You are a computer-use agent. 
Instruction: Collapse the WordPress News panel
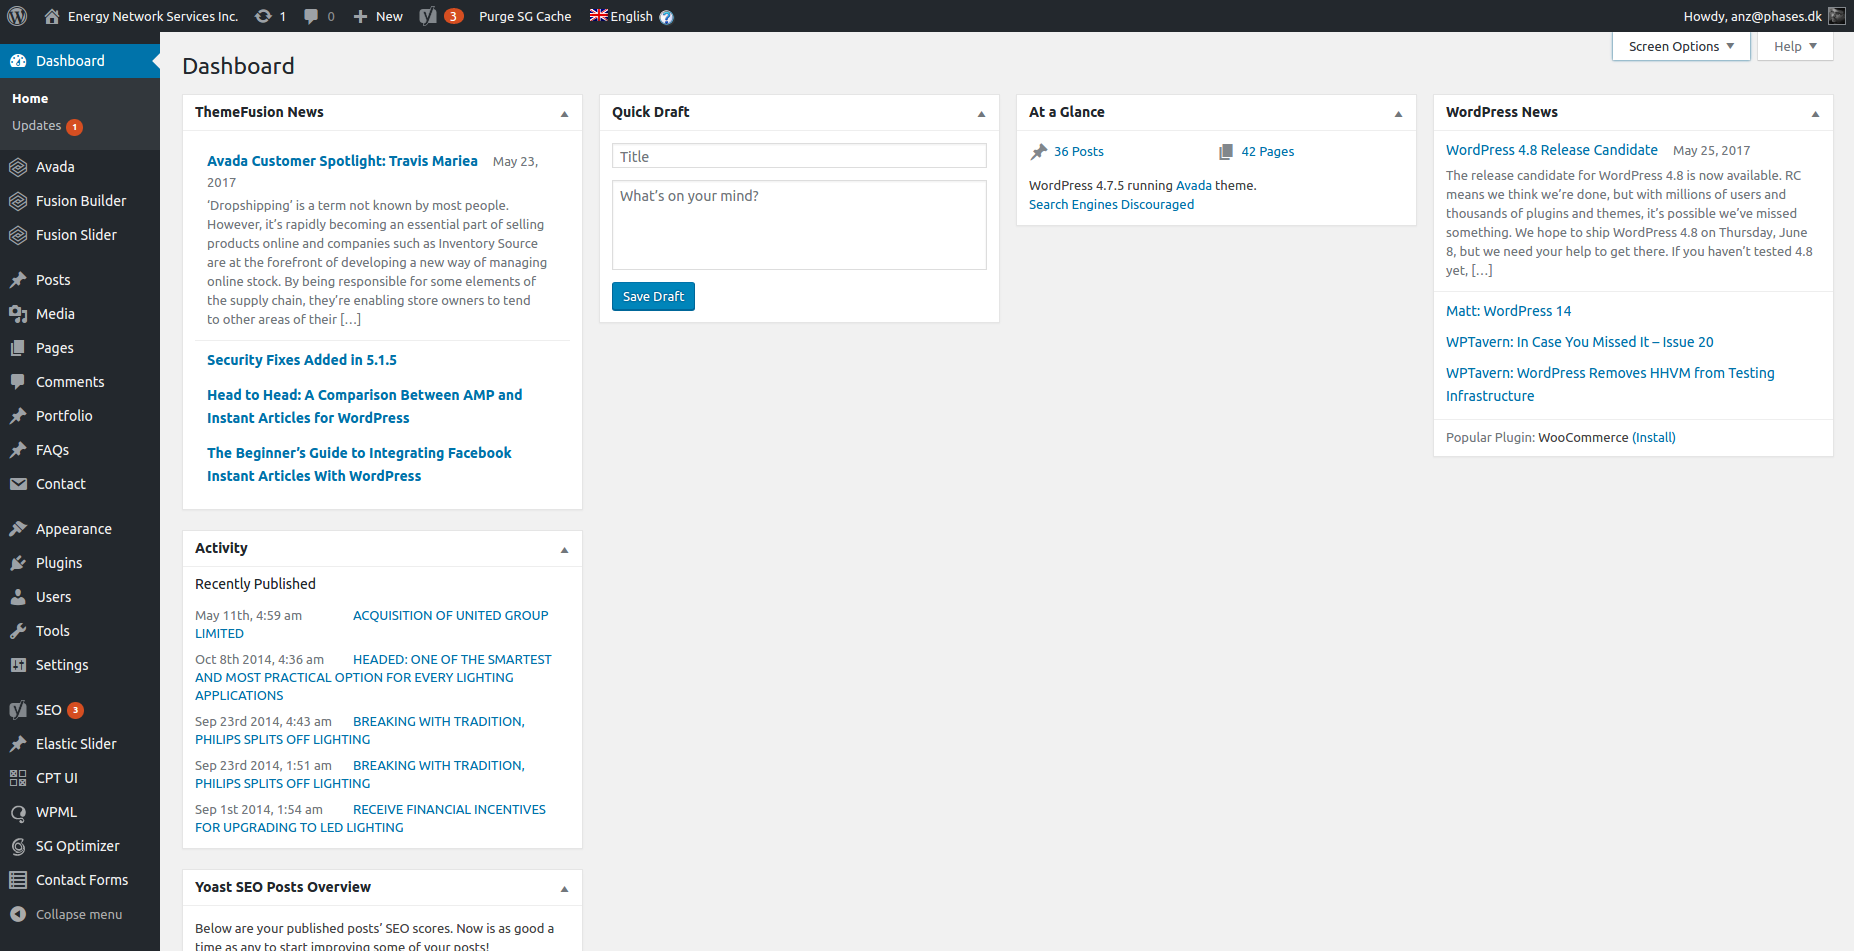click(1815, 114)
